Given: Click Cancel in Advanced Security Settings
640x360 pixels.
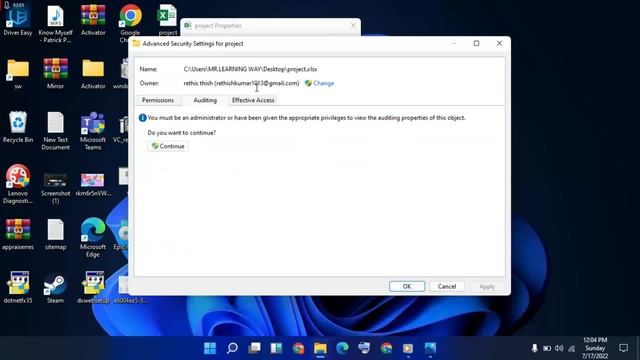Looking at the screenshot, I should pyautogui.click(x=447, y=287).
